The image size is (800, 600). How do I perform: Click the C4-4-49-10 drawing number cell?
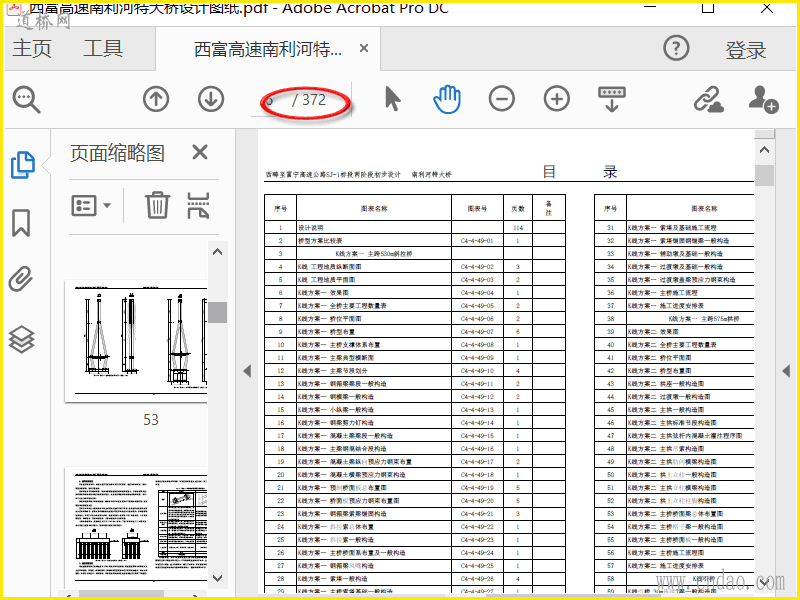(x=477, y=371)
